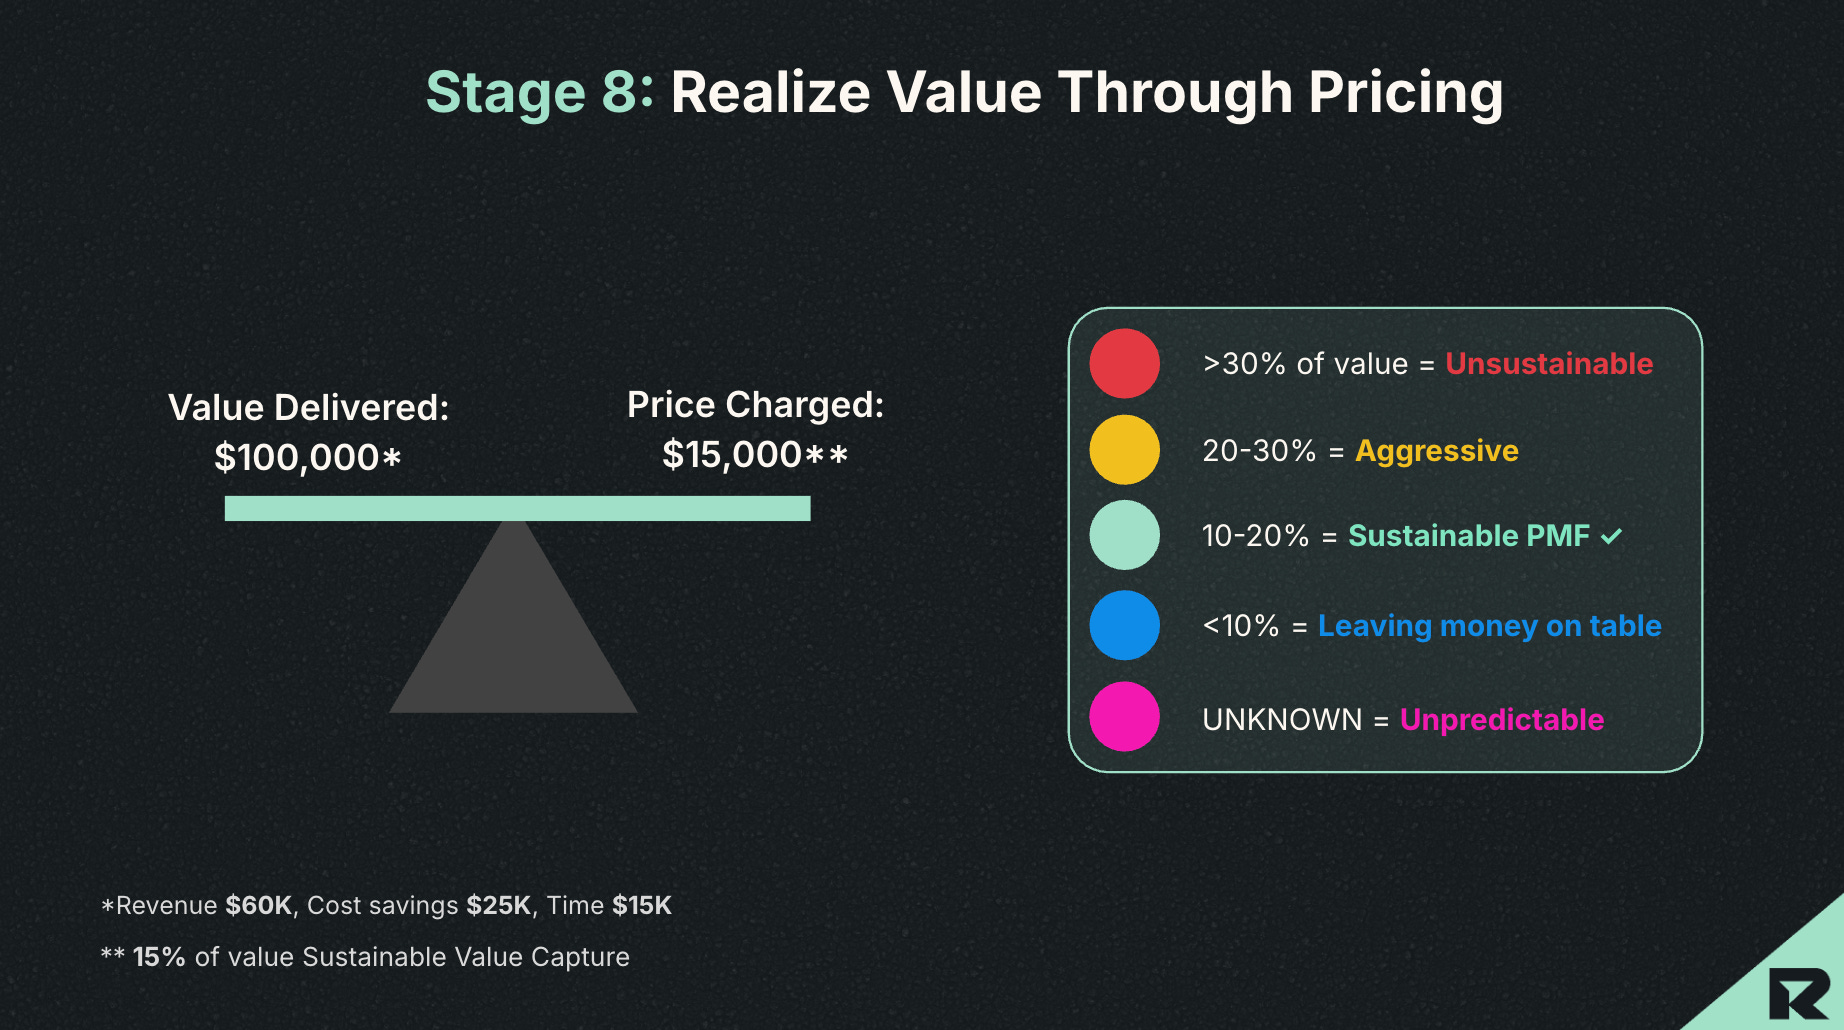Click the "Value Delivered:" label
This screenshot has width=1844, height=1030.
(x=308, y=407)
